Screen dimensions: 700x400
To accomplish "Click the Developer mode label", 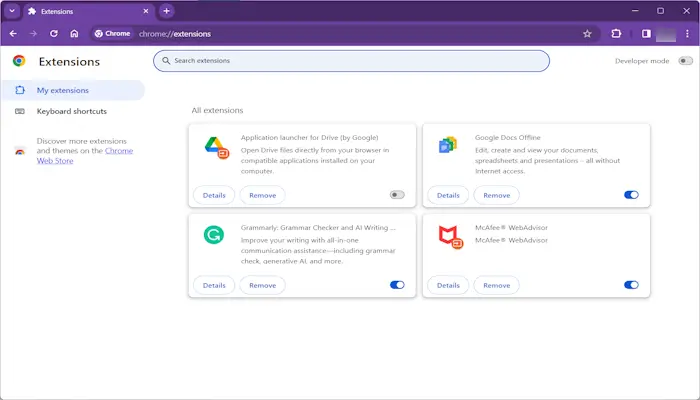I will 642,61.
